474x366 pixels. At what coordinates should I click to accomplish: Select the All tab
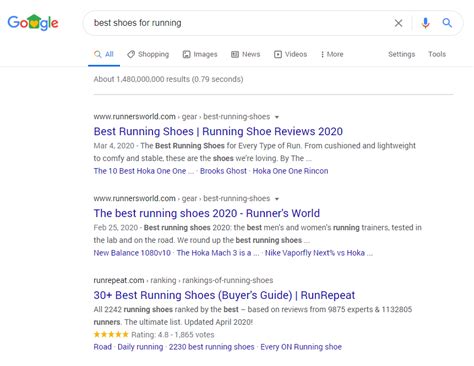(104, 54)
